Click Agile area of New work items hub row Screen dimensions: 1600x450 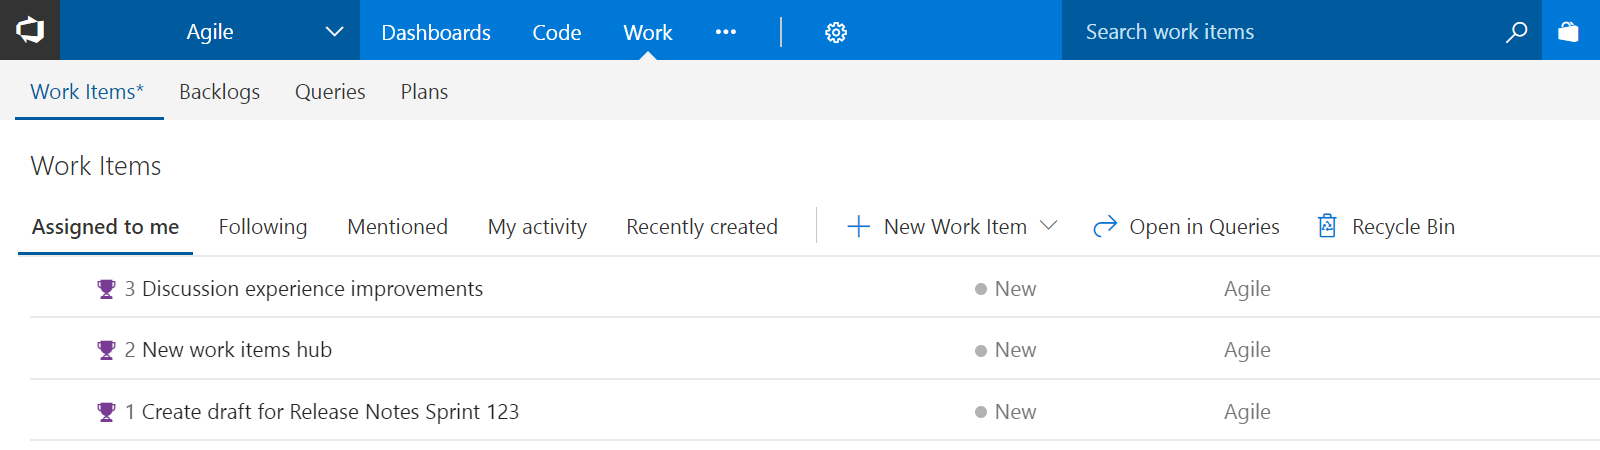coord(1247,350)
